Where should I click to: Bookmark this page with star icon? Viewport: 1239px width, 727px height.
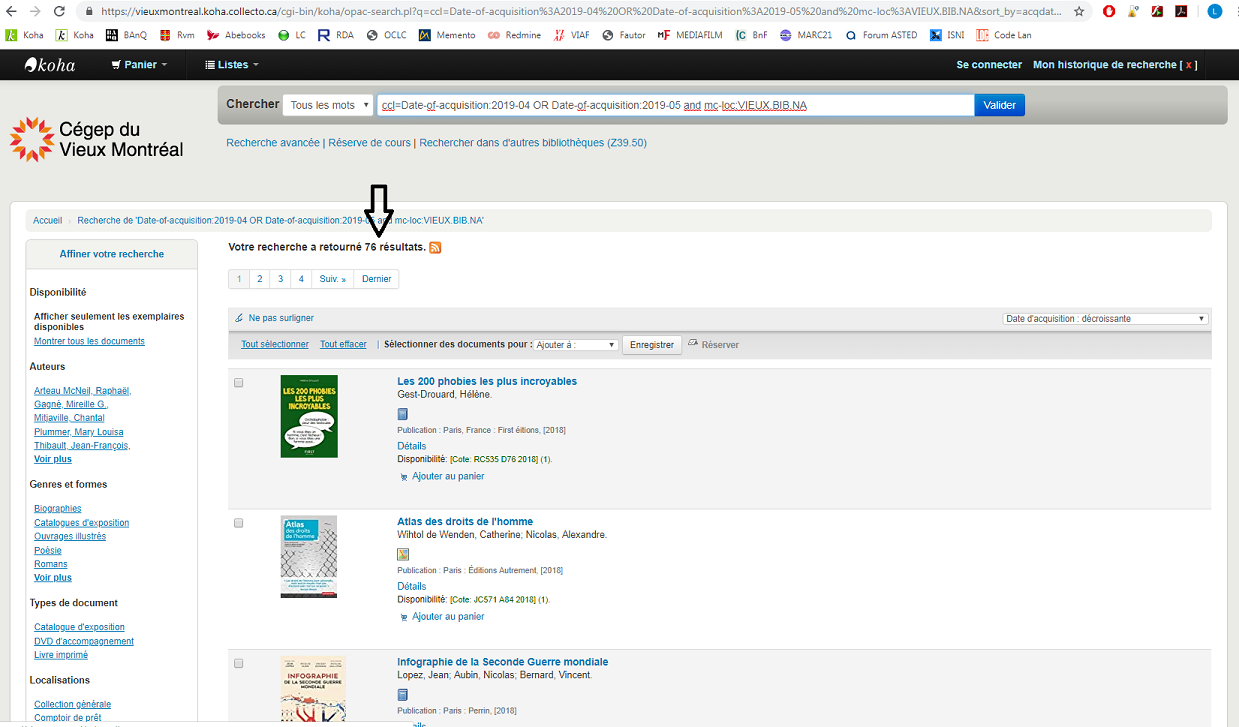[1079, 12]
